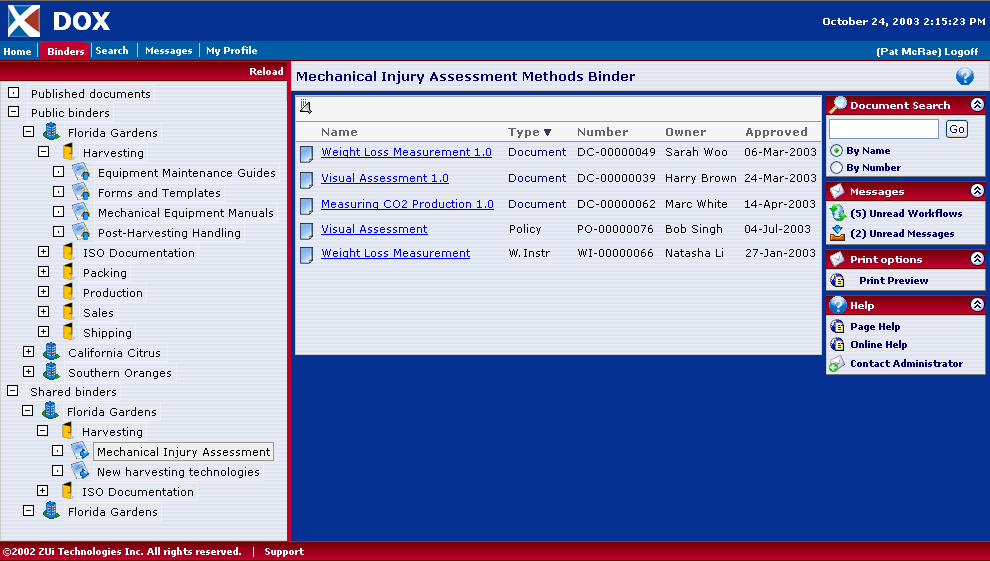Select New harvesting technologies tree item

click(x=178, y=471)
